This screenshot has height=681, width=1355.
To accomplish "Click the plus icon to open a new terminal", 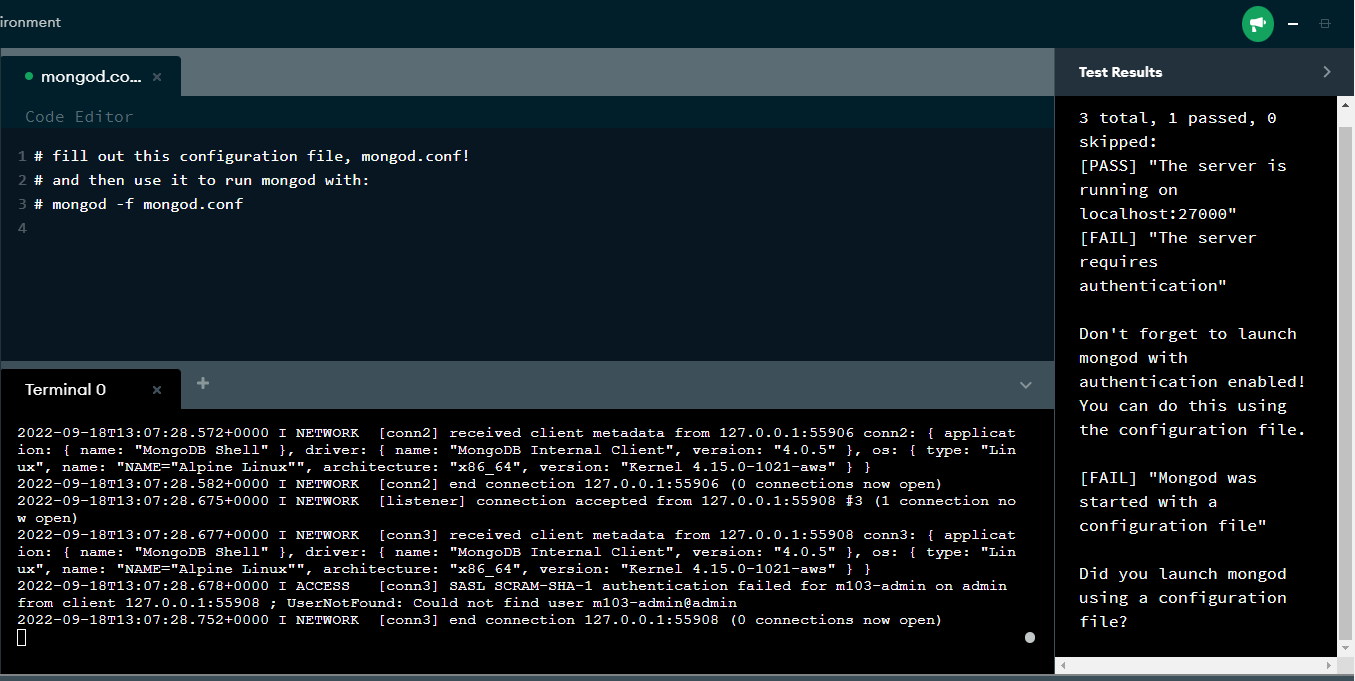I will (x=202, y=382).
